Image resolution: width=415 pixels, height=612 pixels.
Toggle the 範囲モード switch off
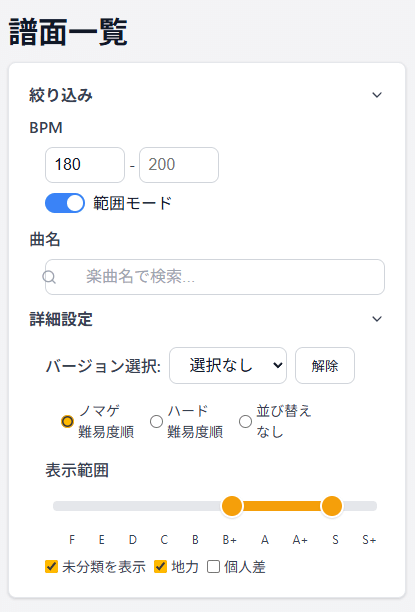pos(65,203)
